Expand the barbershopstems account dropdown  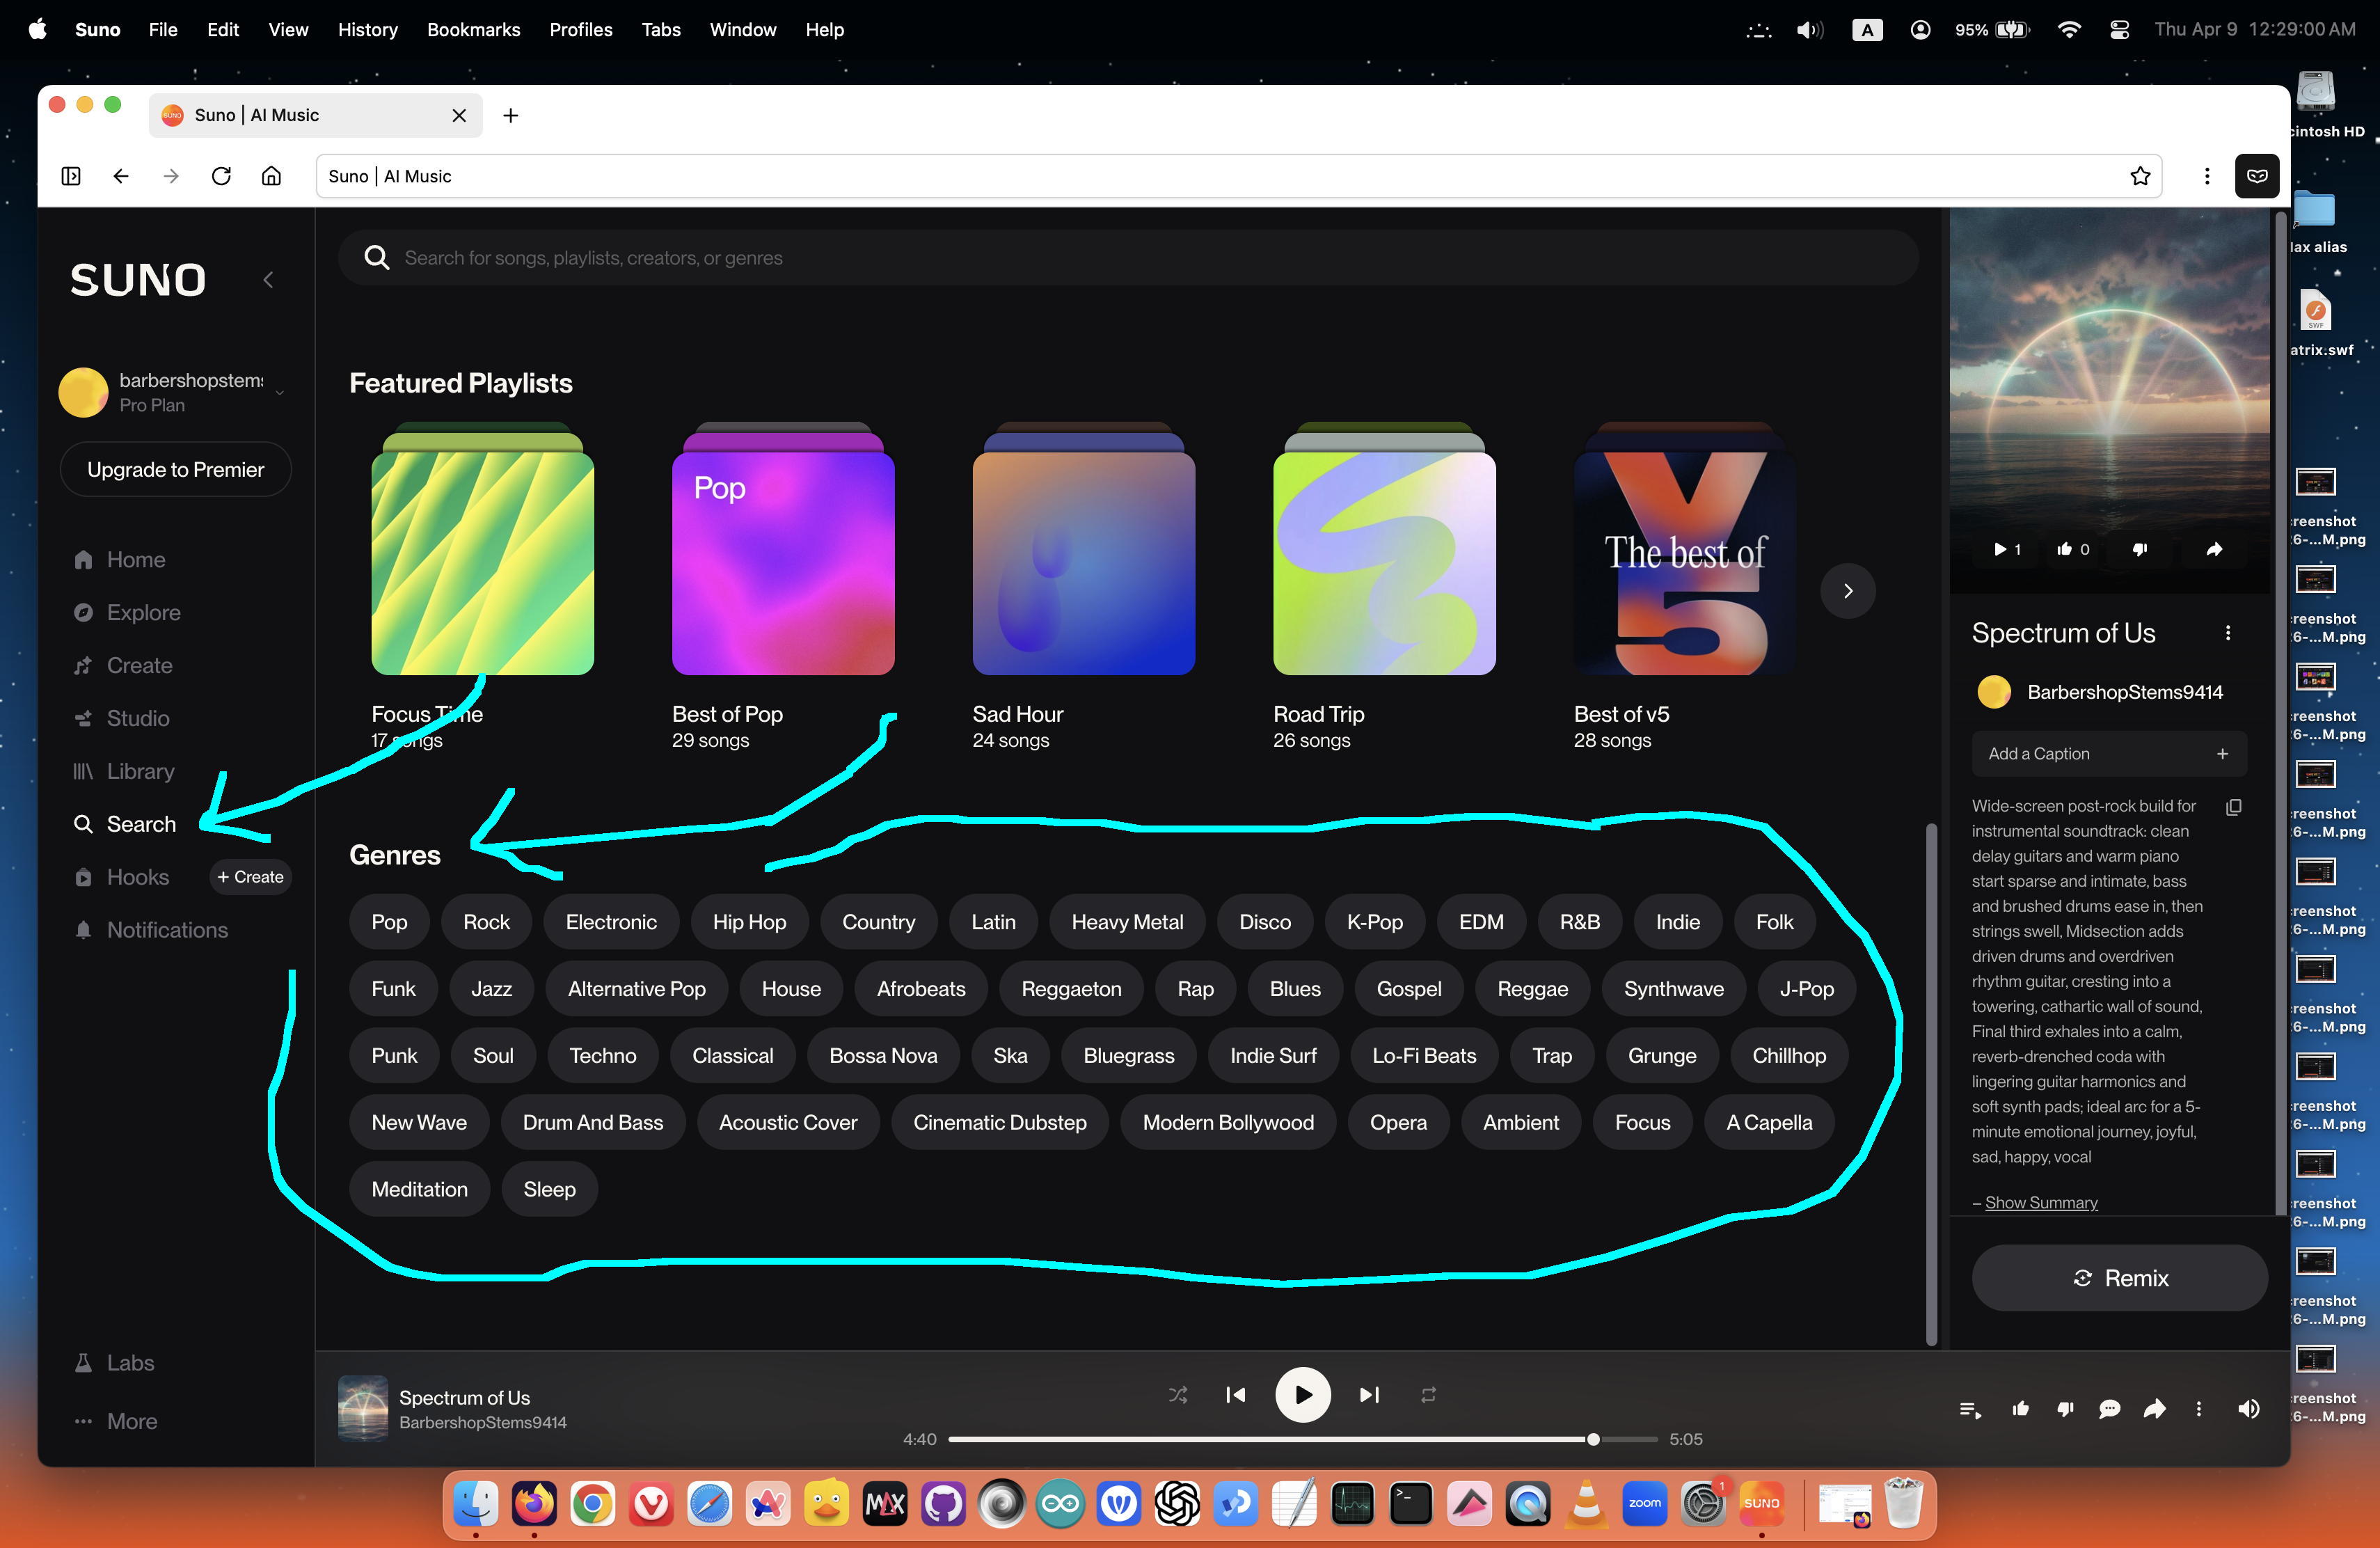(x=280, y=392)
